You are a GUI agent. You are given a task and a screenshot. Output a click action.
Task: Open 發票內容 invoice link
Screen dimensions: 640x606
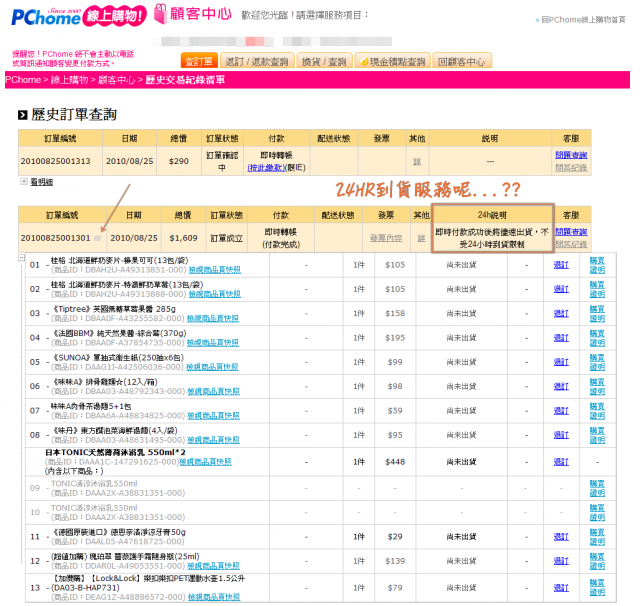386,238
